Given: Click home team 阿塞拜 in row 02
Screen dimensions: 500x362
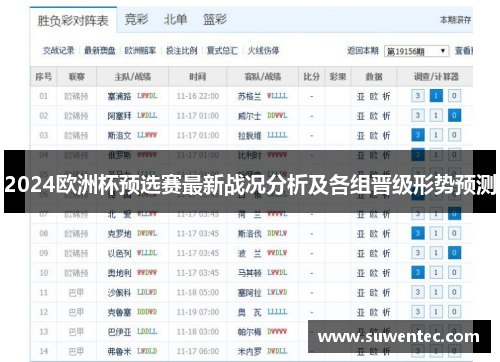Looking at the screenshot, I should pos(119,116).
